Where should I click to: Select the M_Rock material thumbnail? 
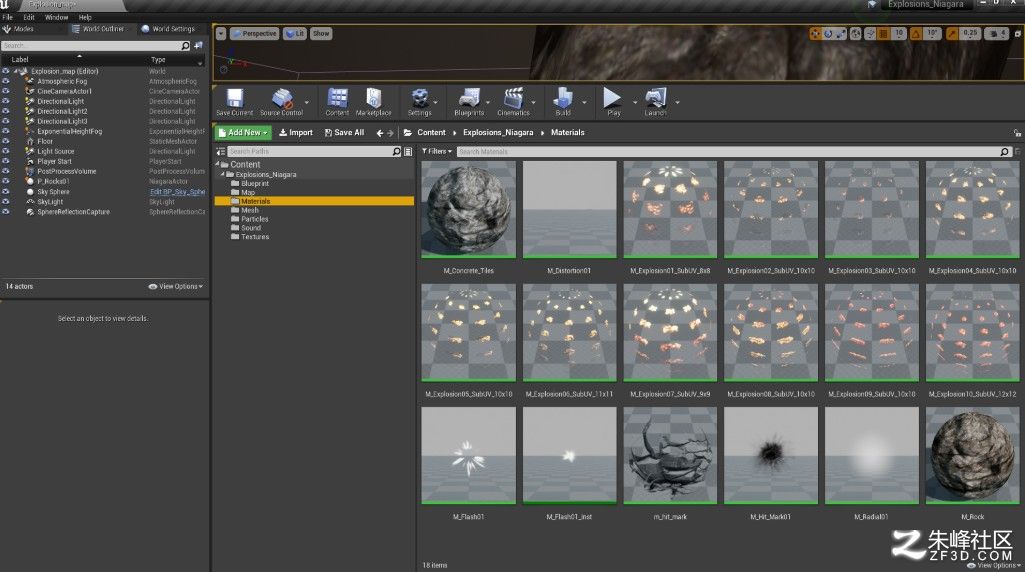(x=973, y=456)
